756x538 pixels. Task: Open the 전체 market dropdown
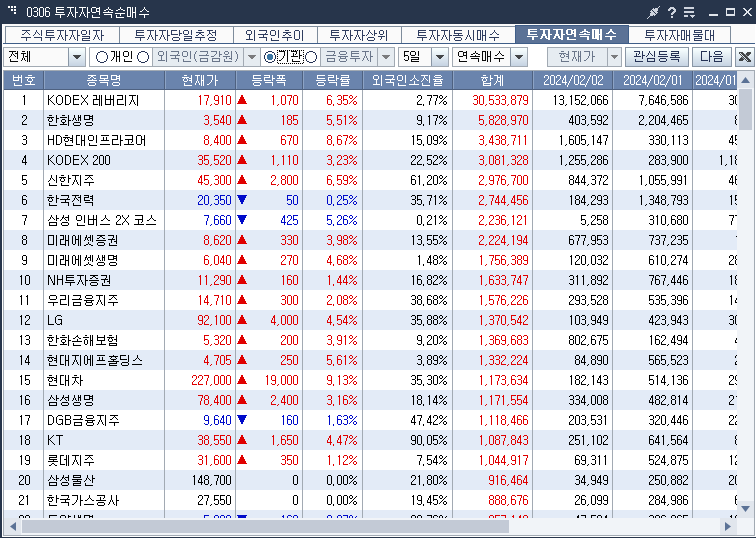click(77, 57)
